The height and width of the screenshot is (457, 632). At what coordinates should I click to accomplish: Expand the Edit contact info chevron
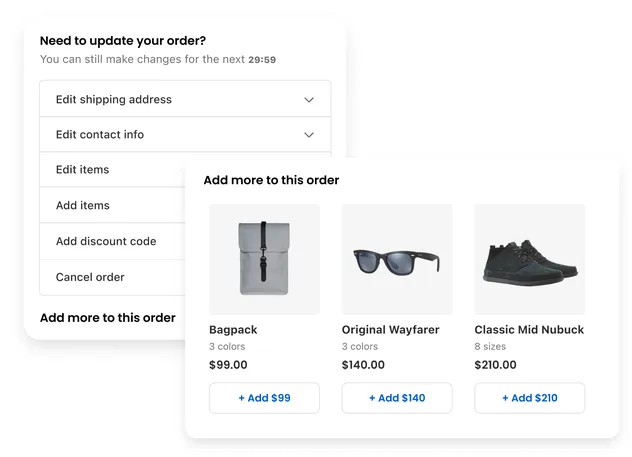[309, 135]
